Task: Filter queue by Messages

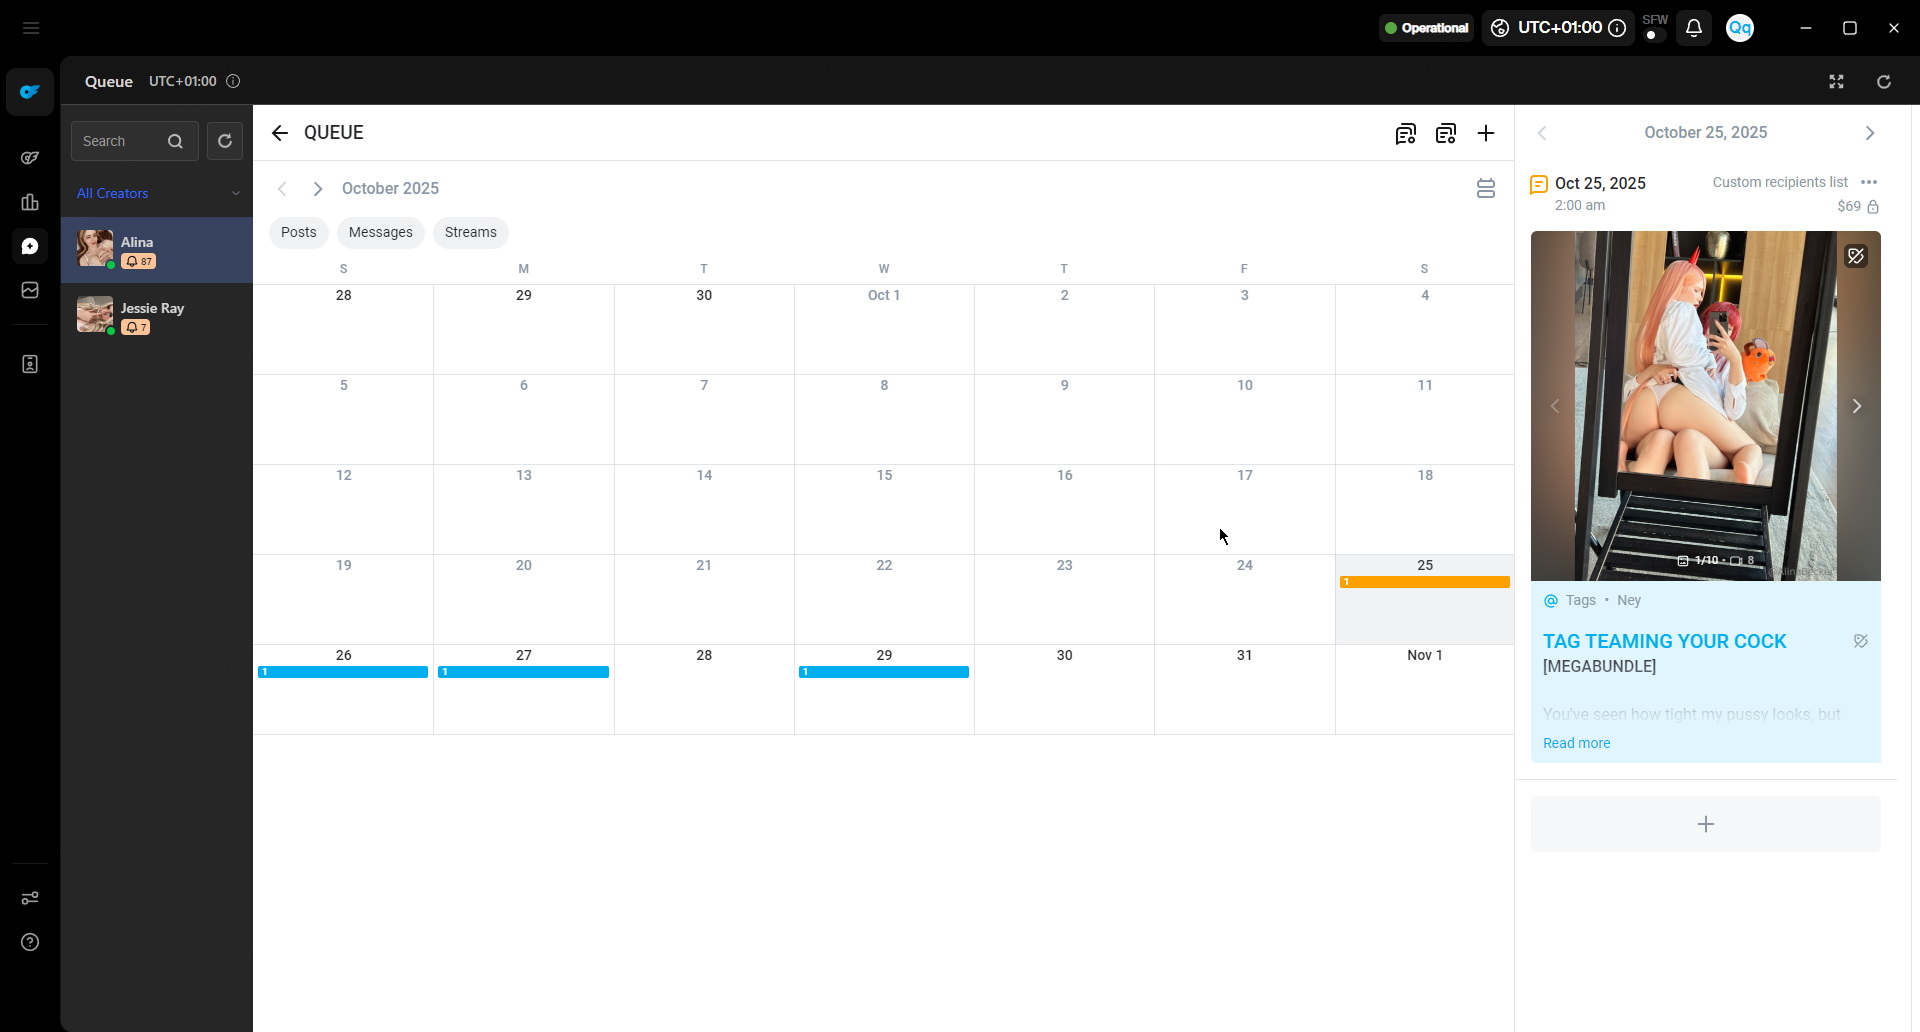Action: point(380,232)
